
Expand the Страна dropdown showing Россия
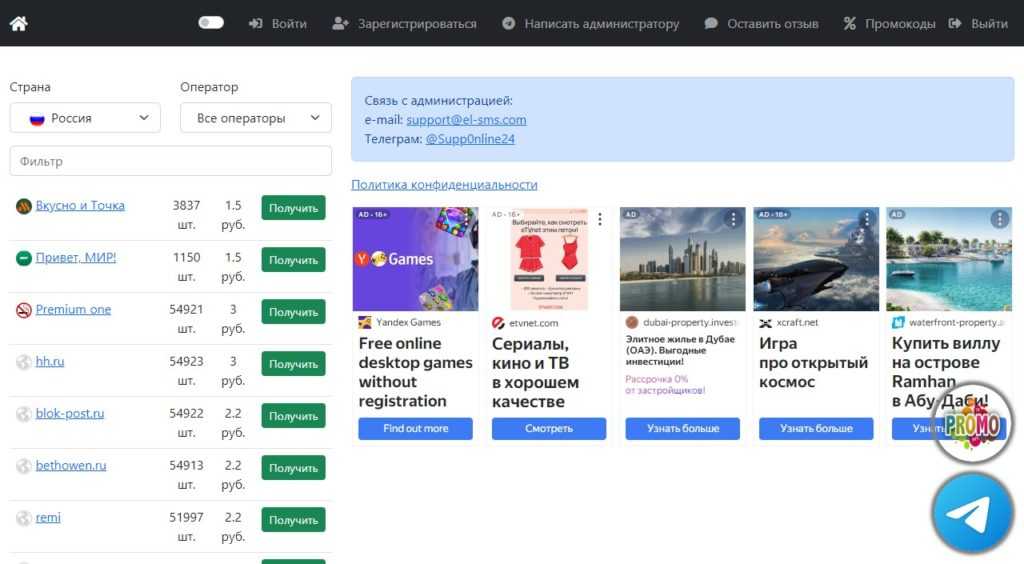tap(85, 118)
